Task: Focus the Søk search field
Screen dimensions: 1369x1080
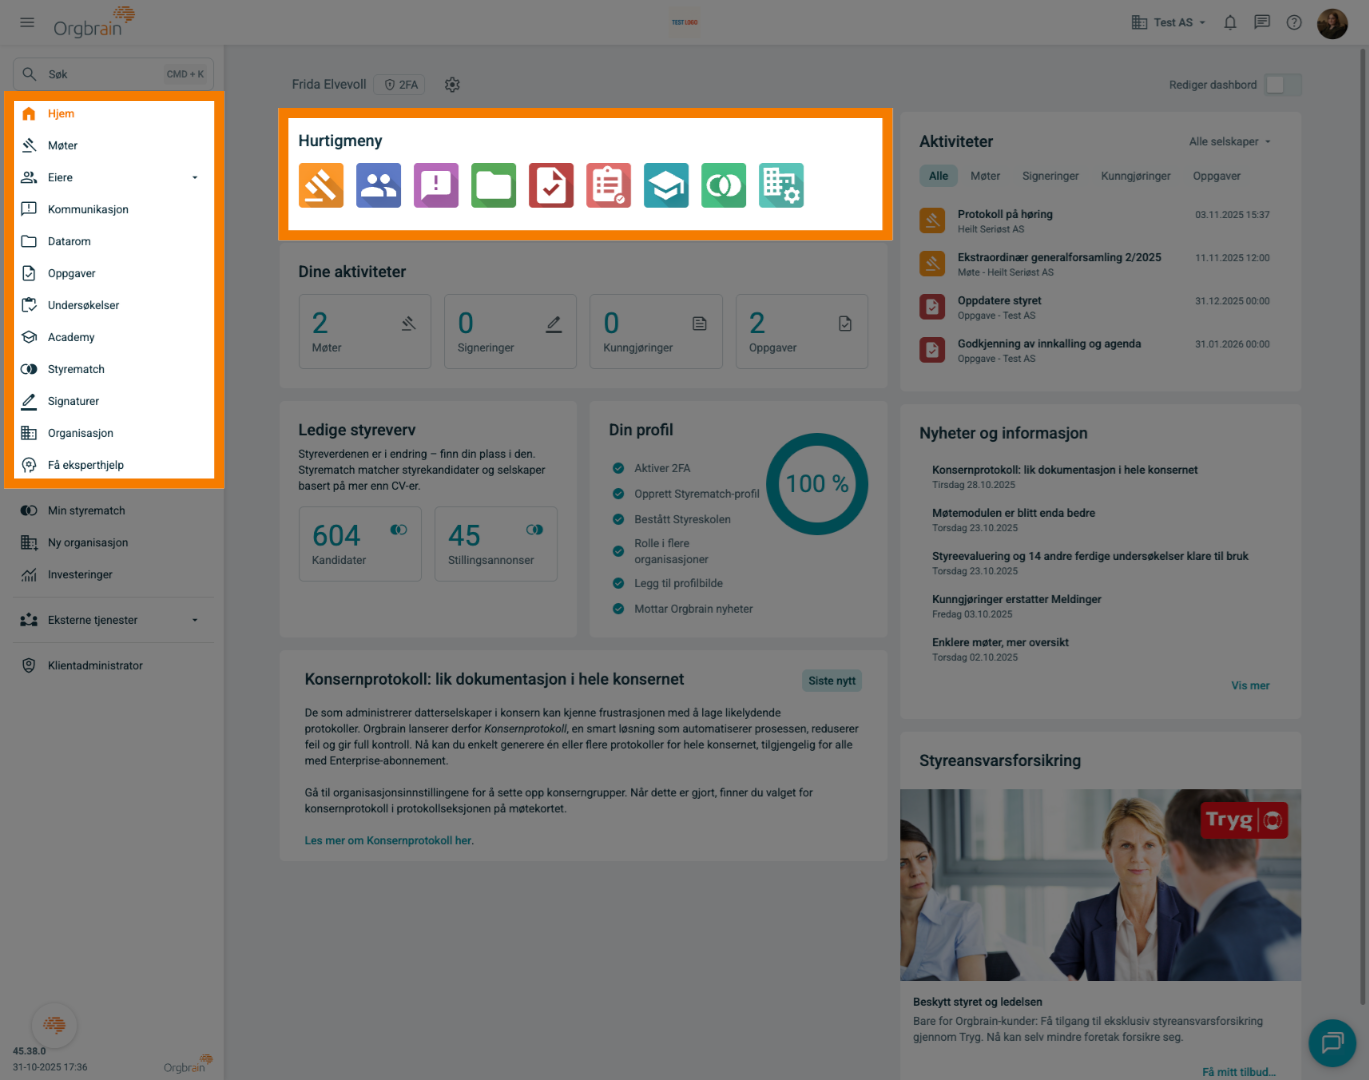Action: [x=114, y=74]
